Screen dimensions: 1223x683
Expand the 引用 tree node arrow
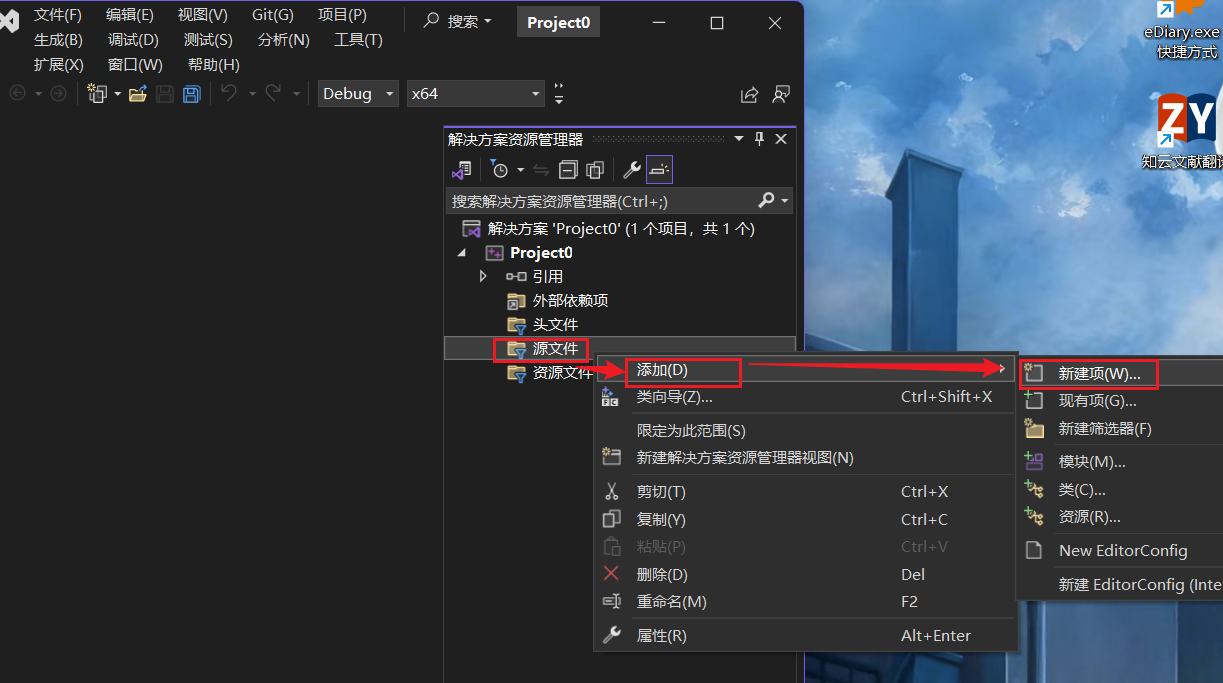tap(483, 276)
